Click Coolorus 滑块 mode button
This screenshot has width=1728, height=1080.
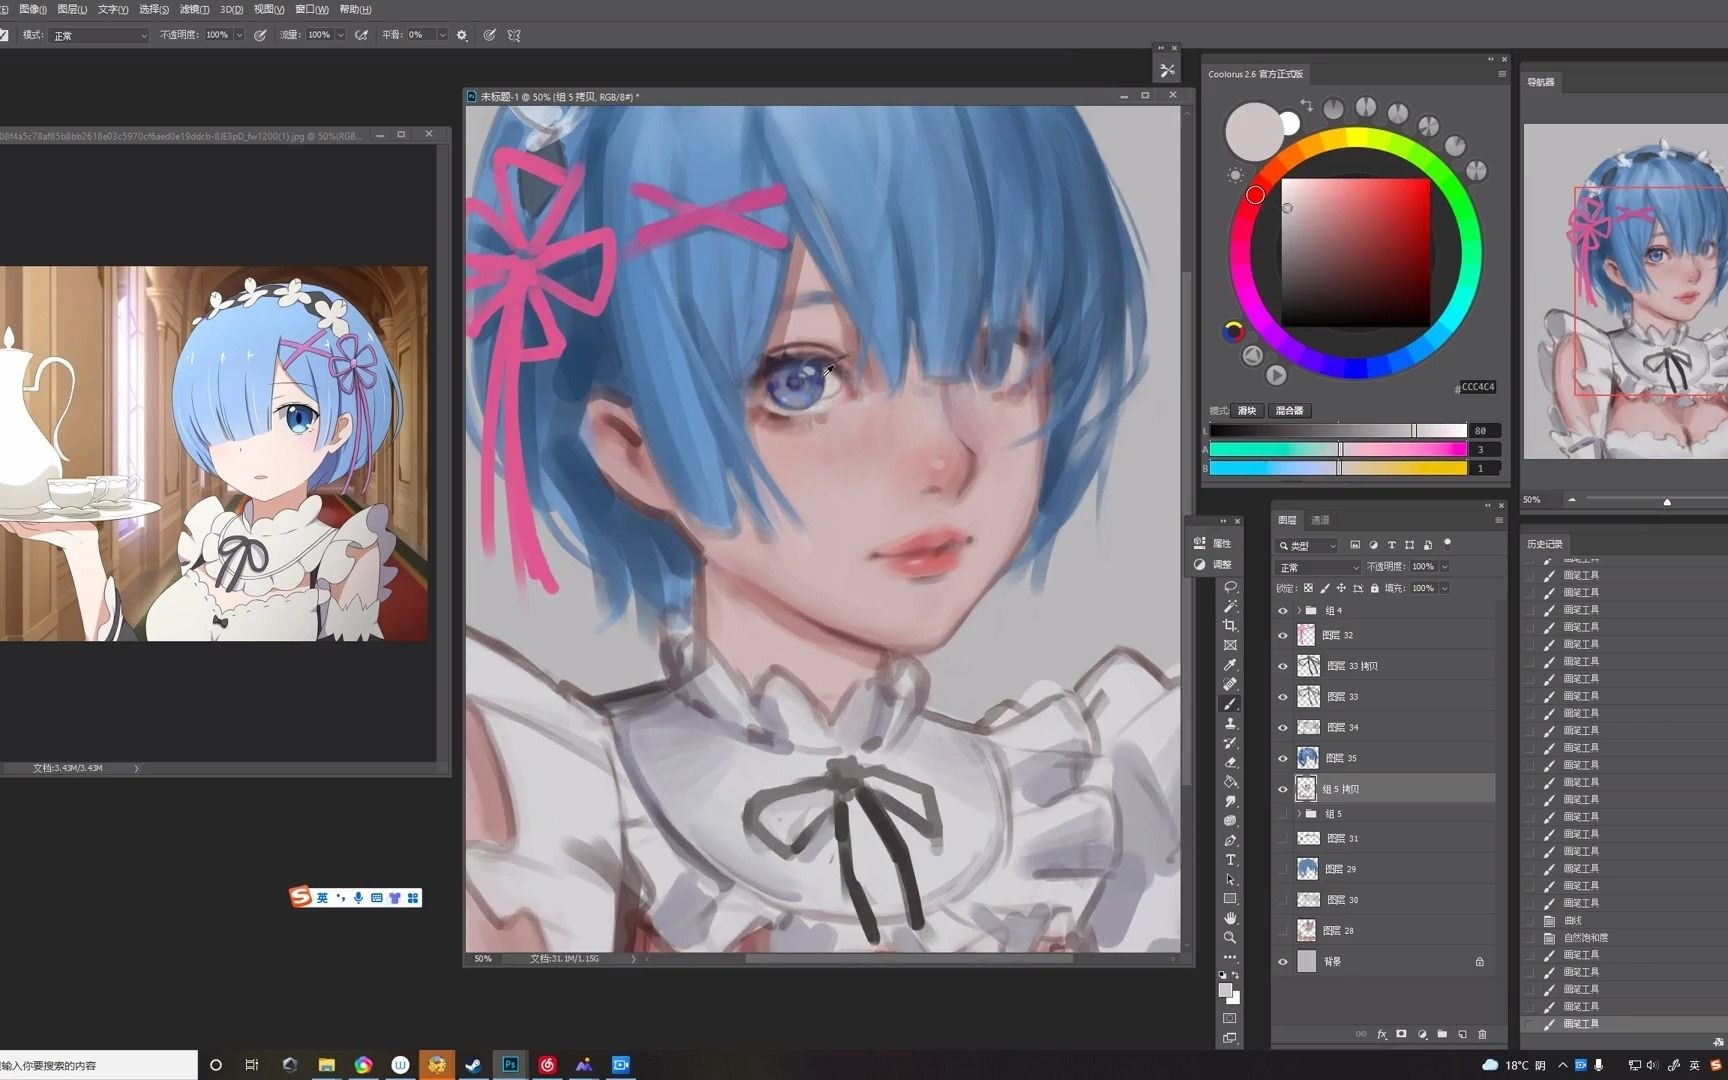[1247, 411]
